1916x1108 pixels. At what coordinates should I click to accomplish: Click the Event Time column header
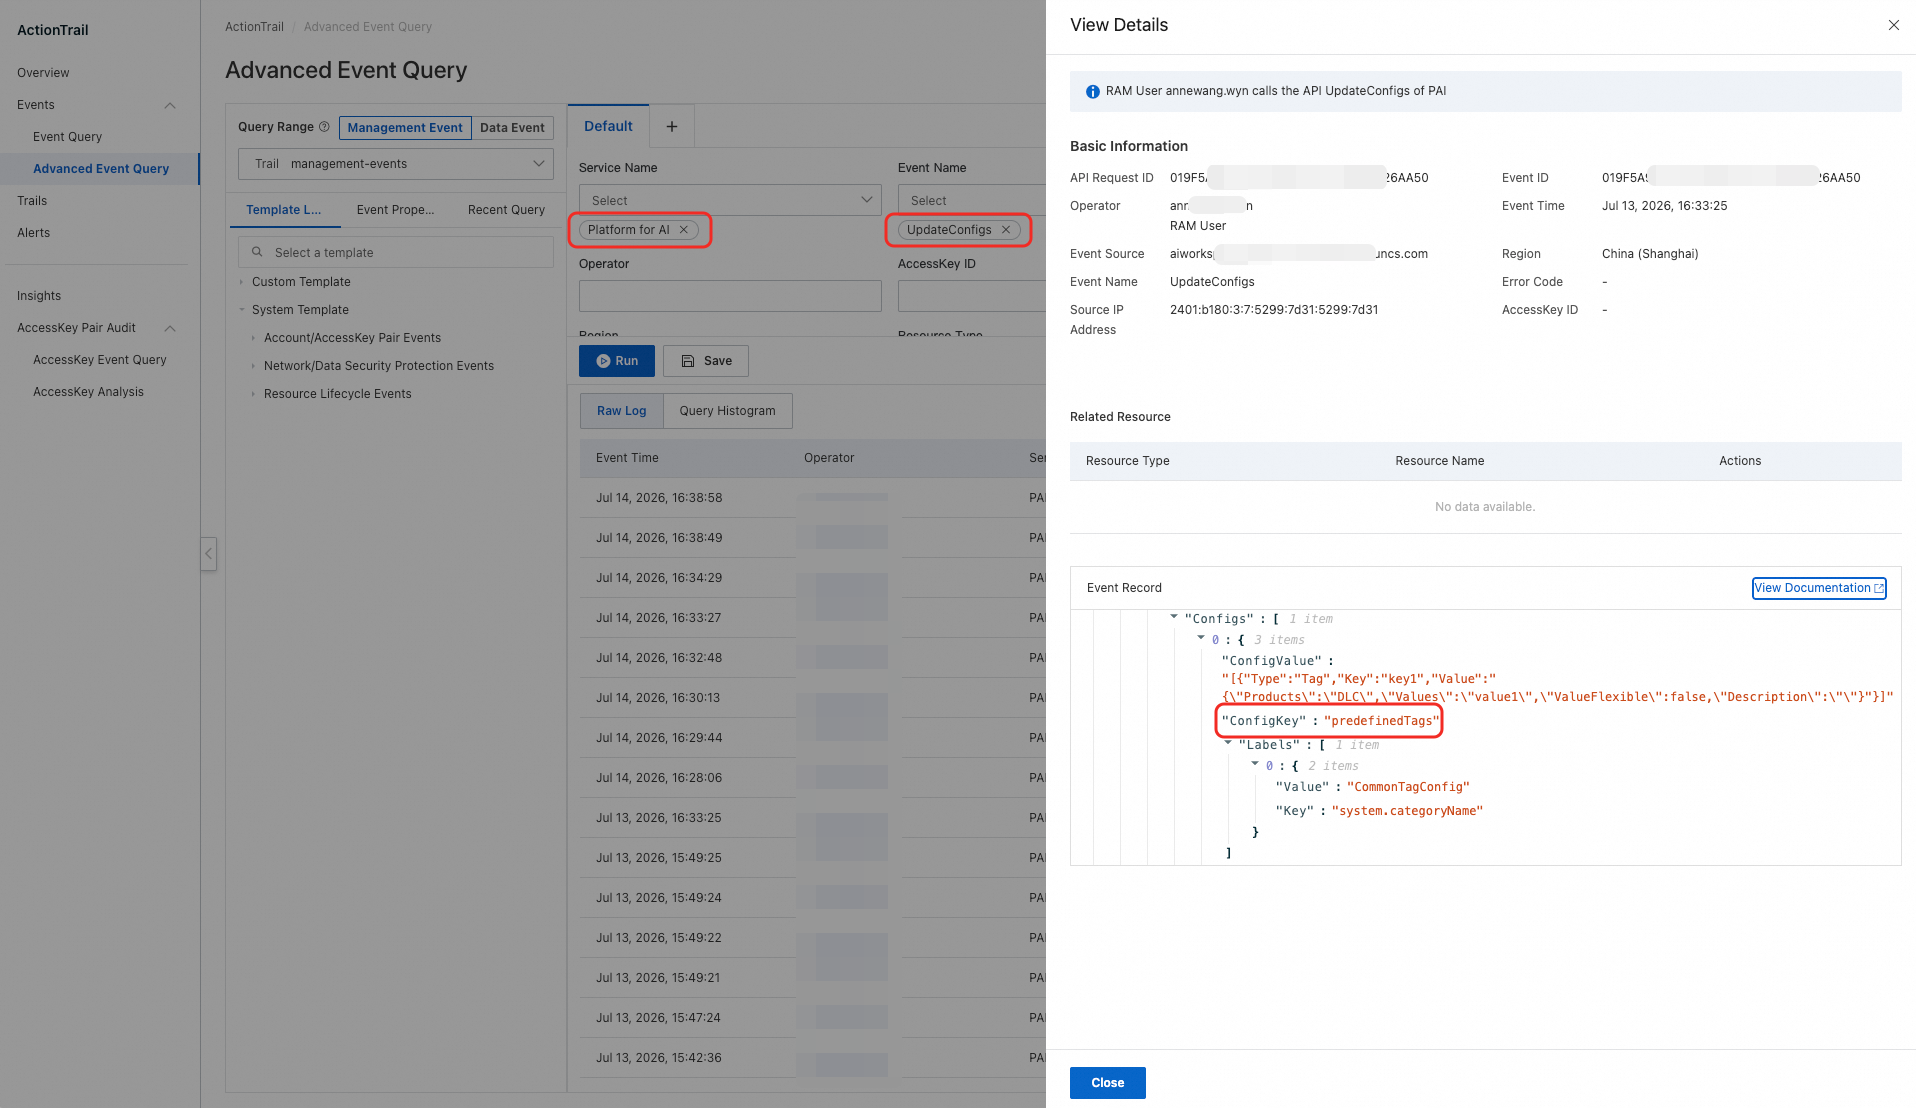pos(627,458)
